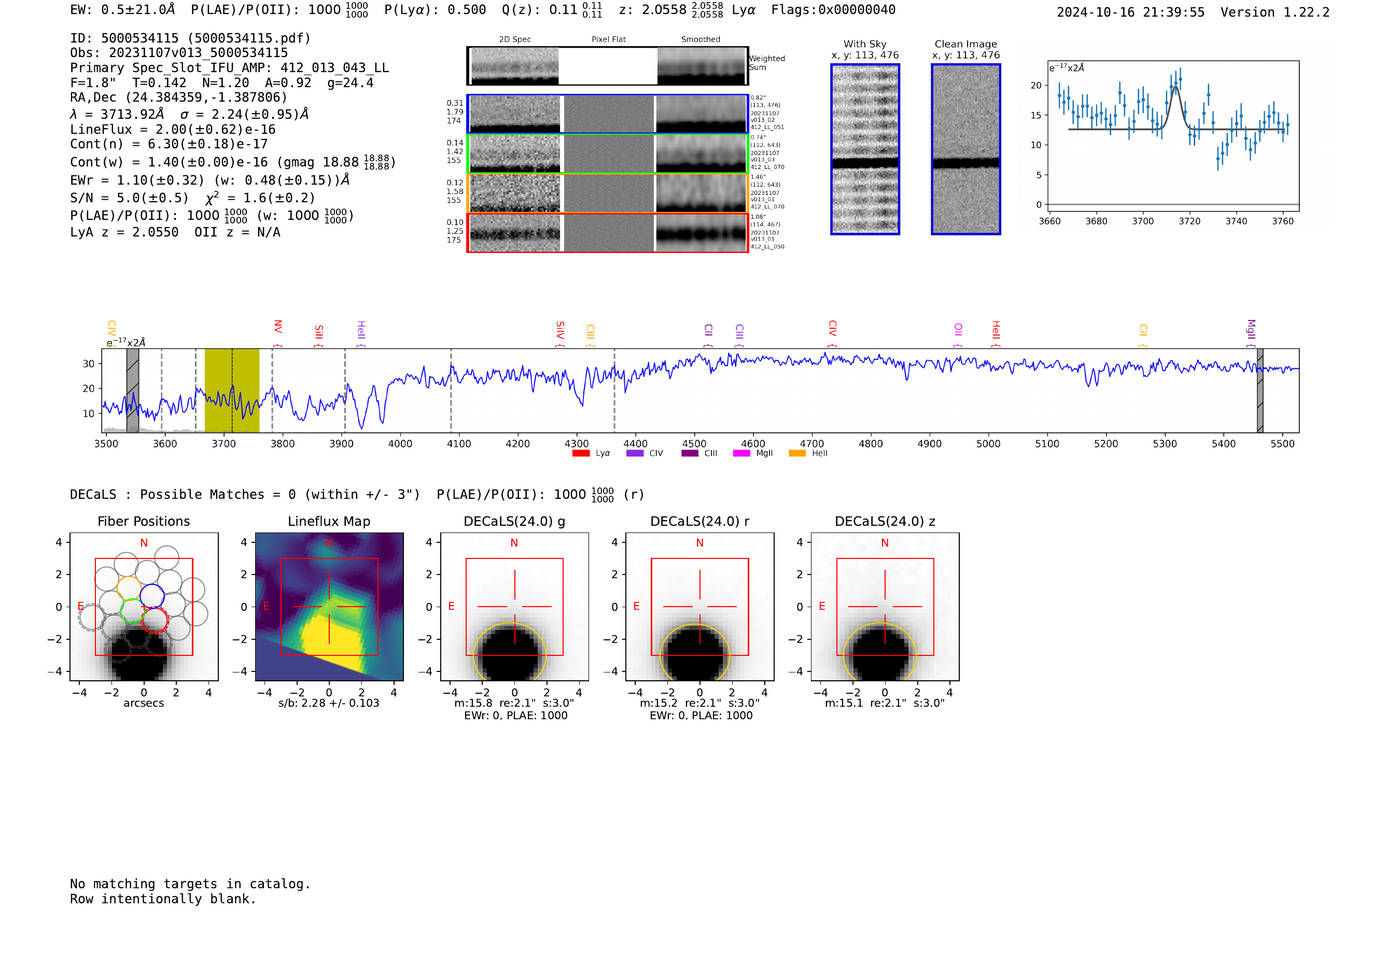Screen dimensions: 1400x953
Task: Click the 'S/N = 5.0(±0.5)' value
Action: point(129,197)
